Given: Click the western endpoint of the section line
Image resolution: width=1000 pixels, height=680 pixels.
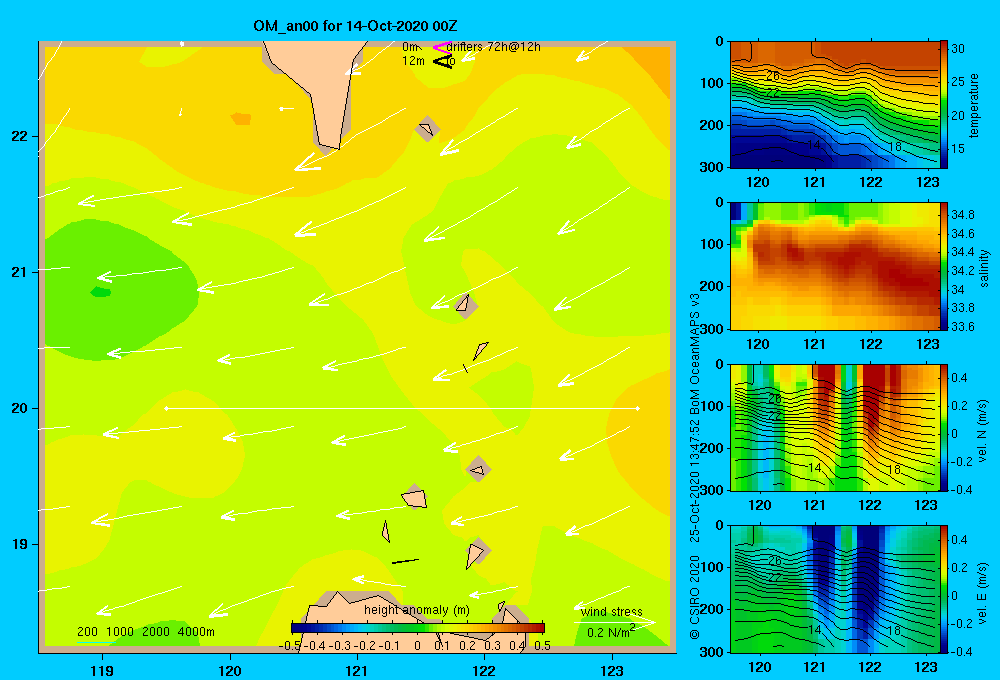Looking at the screenshot, I should [166, 408].
